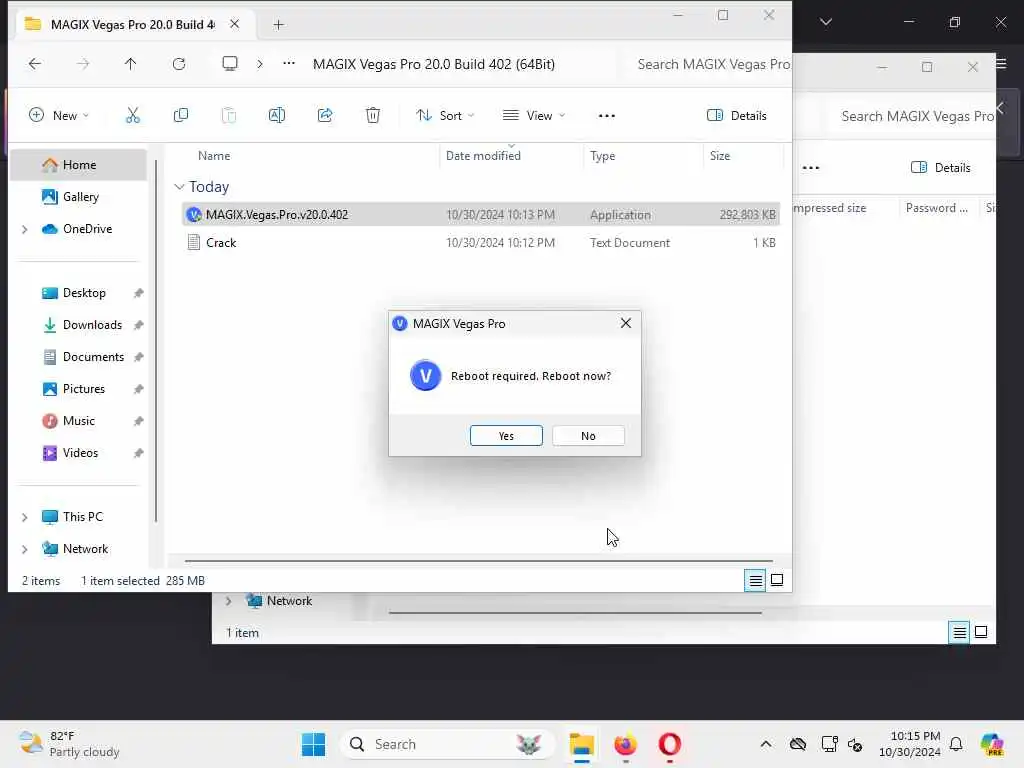Sort by the Size column header

click(x=720, y=156)
